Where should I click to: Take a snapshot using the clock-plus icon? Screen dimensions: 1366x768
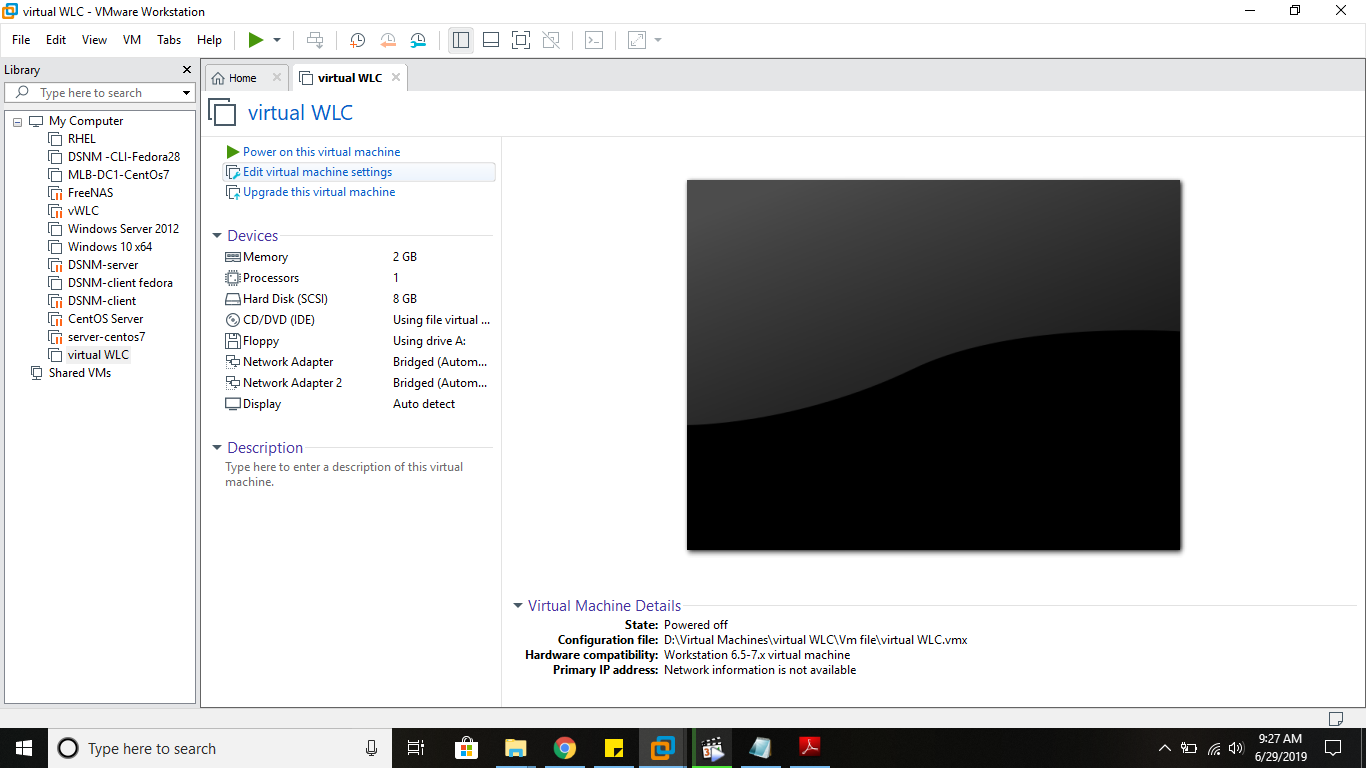click(x=357, y=40)
